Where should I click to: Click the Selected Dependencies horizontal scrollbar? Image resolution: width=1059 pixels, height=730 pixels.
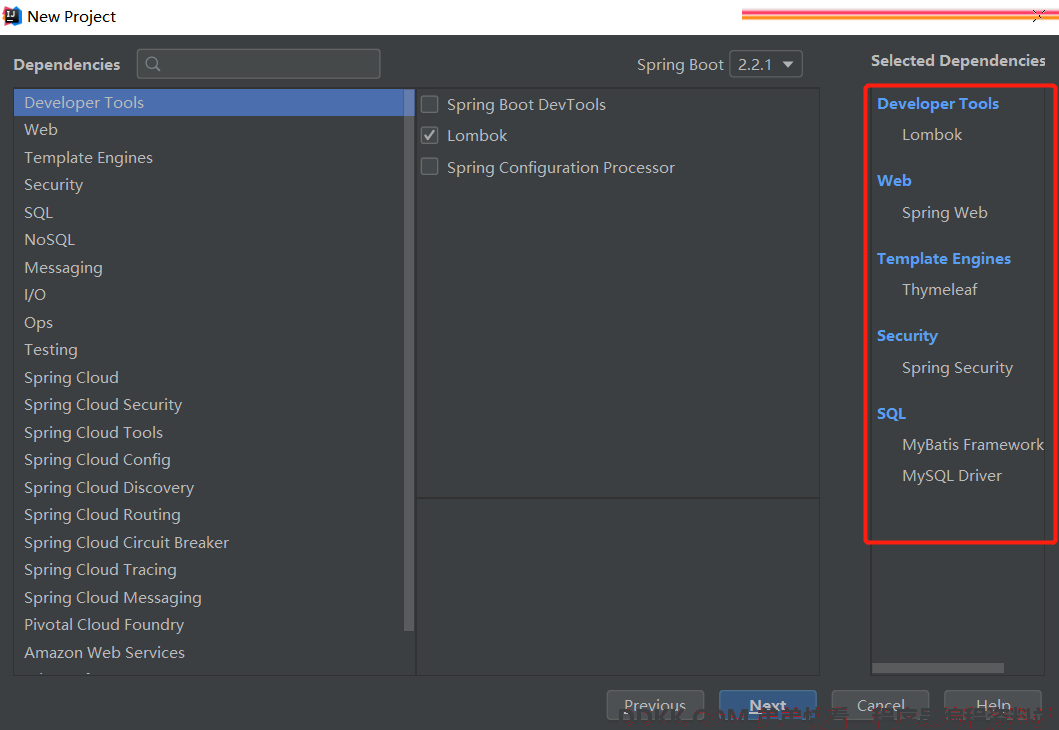(x=937, y=668)
